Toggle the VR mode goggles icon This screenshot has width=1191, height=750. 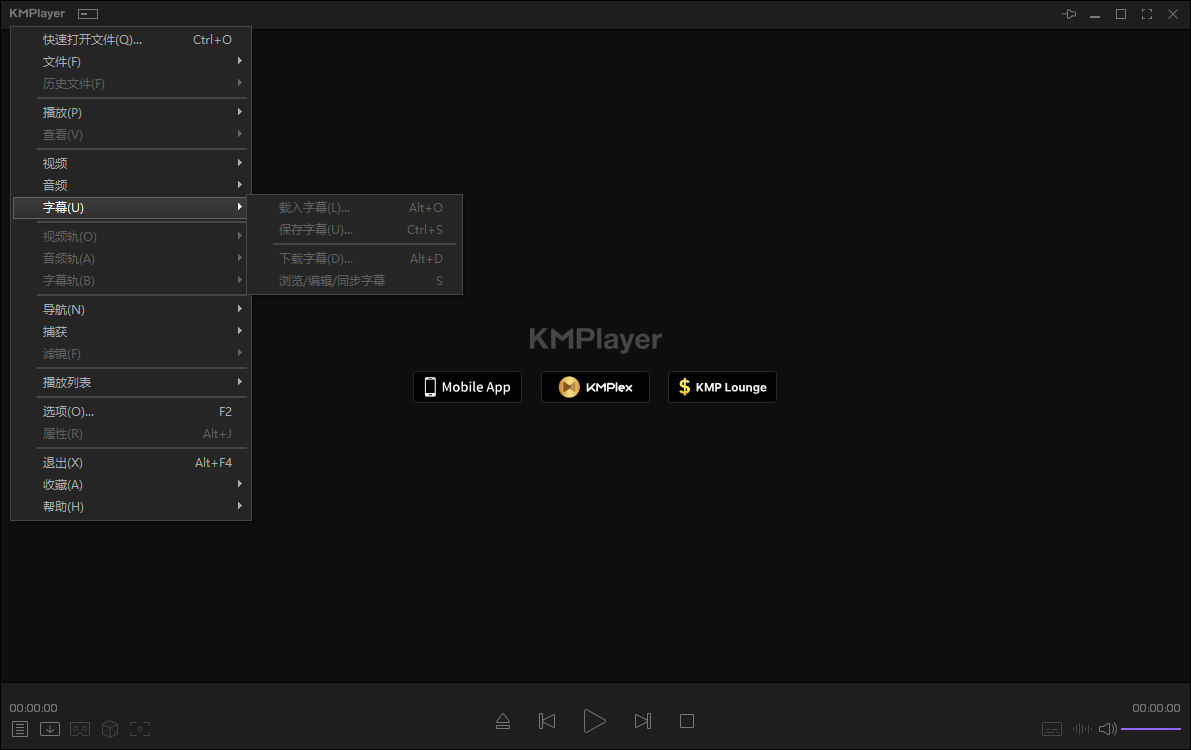(80, 729)
